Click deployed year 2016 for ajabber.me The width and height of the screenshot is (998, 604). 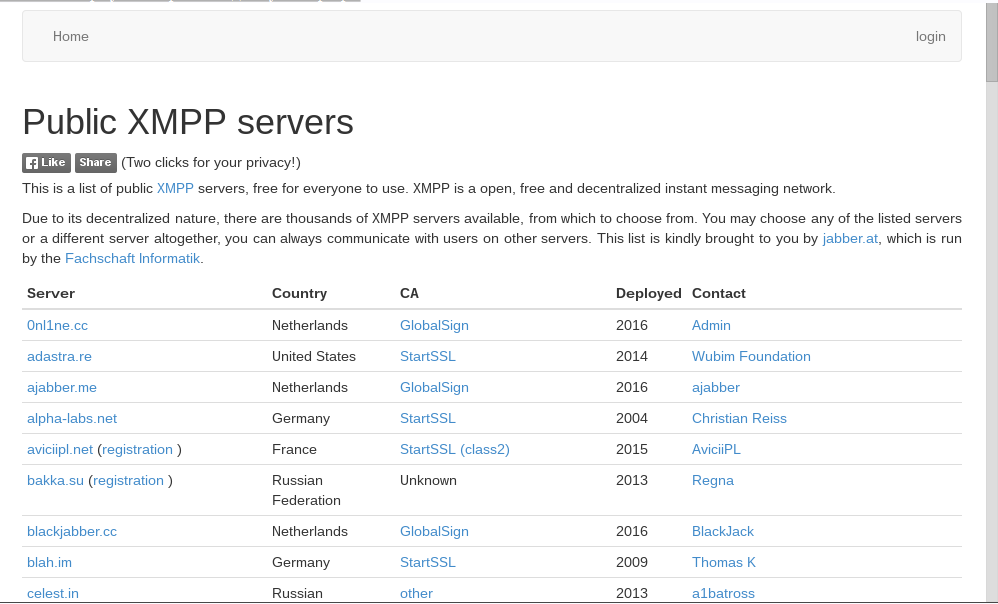tap(632, 388)
